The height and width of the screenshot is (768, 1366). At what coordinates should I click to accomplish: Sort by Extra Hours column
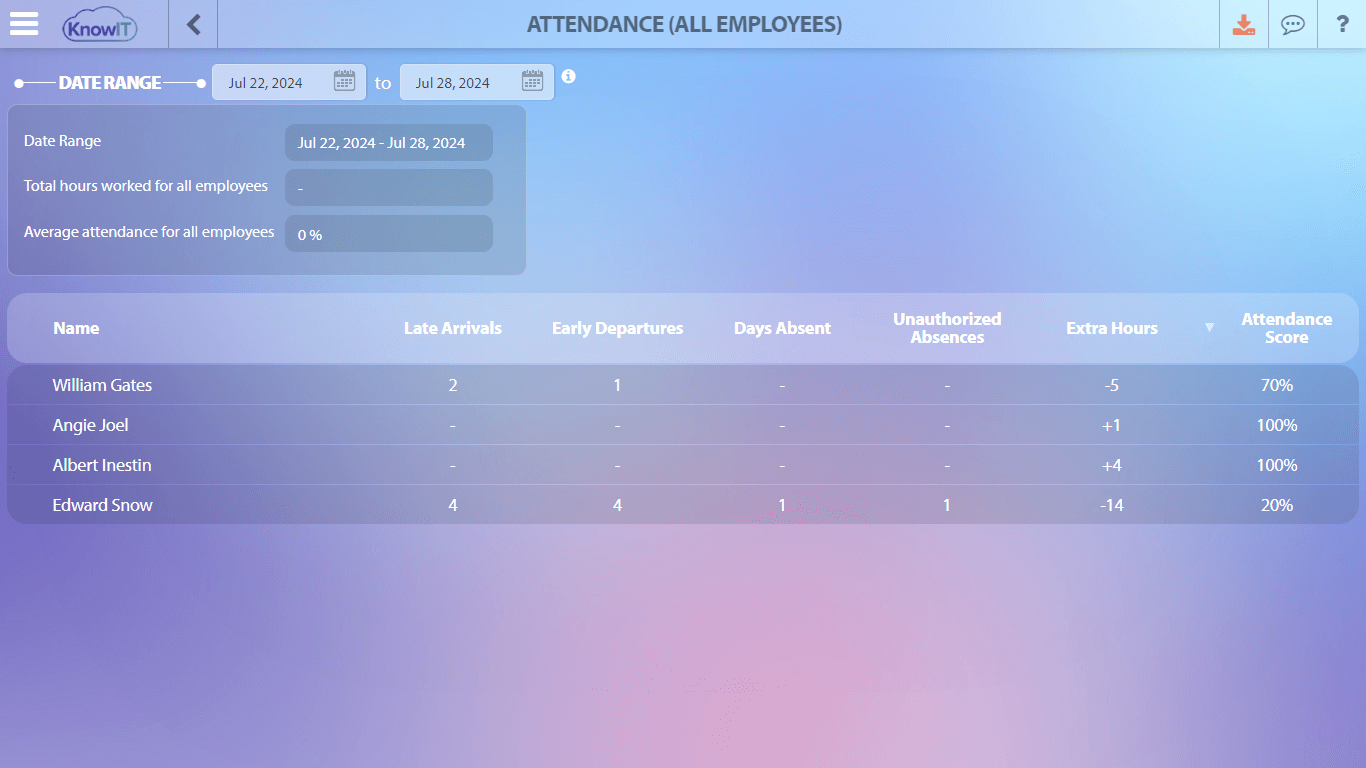coord(1112,328)
